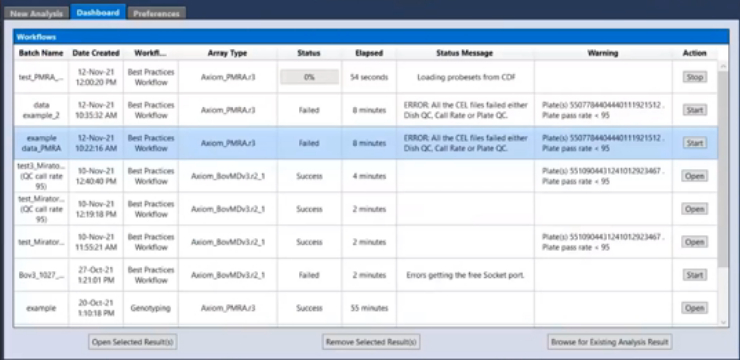The image size is (740, 360).
Task: Click Axiom_BovMDv3.r2_1 in the Bov3_1027 row
Action: tap(227, 275)
